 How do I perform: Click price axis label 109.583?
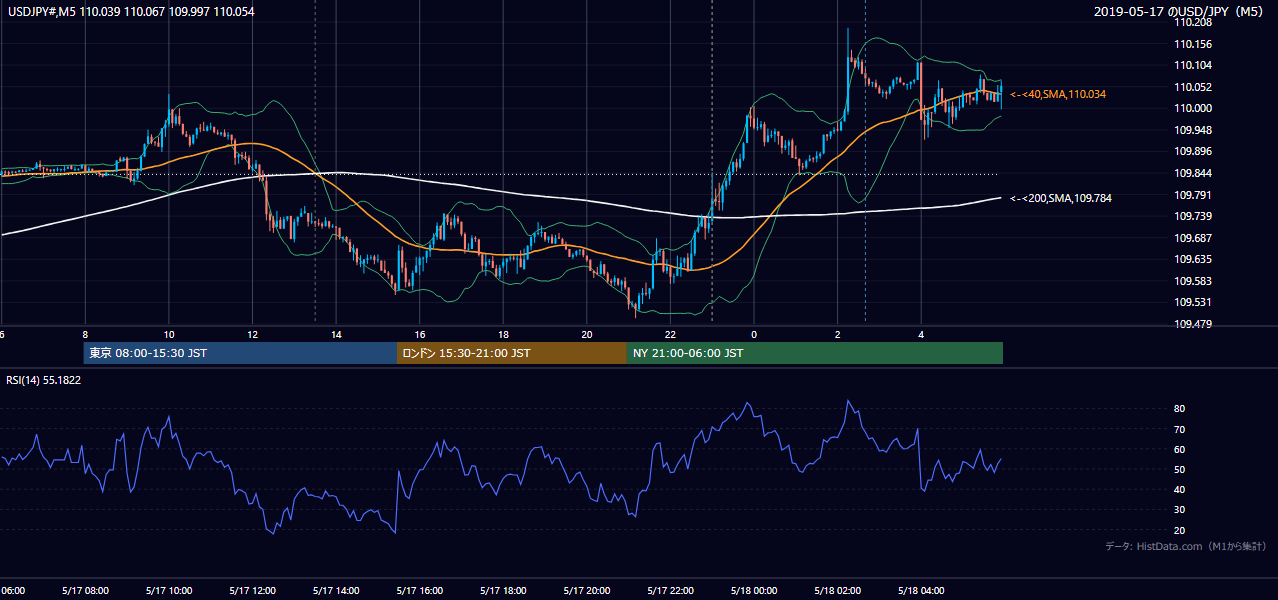click(x=1194, y=282)
